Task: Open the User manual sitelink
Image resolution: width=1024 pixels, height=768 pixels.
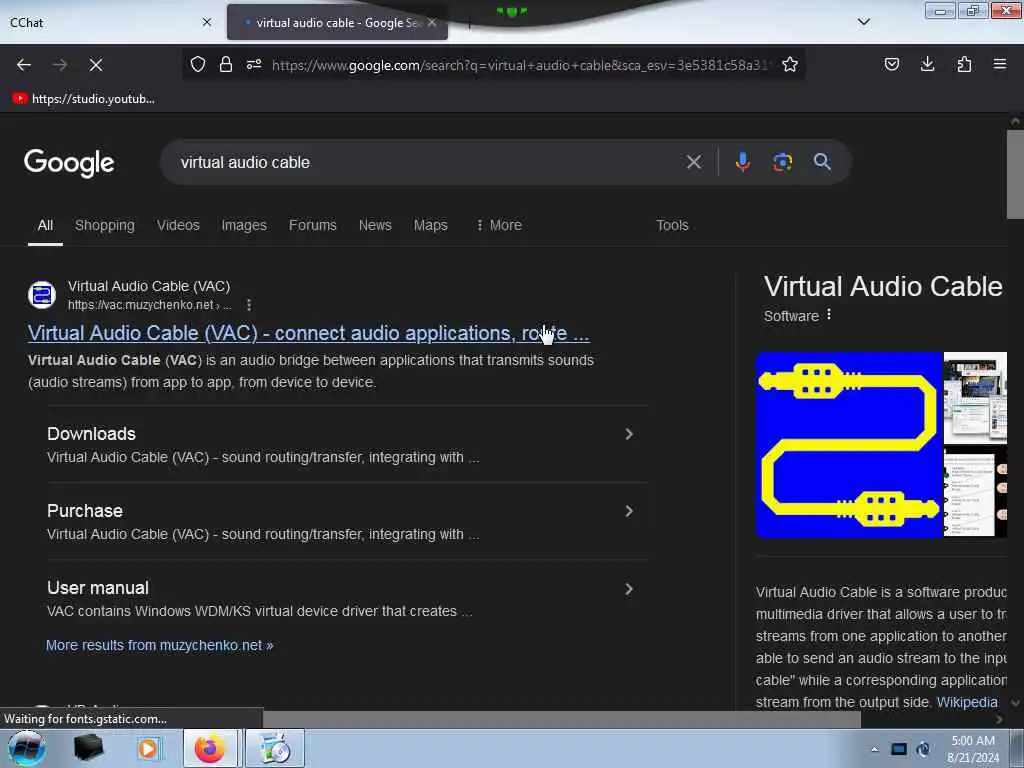Action: (98, 588)
